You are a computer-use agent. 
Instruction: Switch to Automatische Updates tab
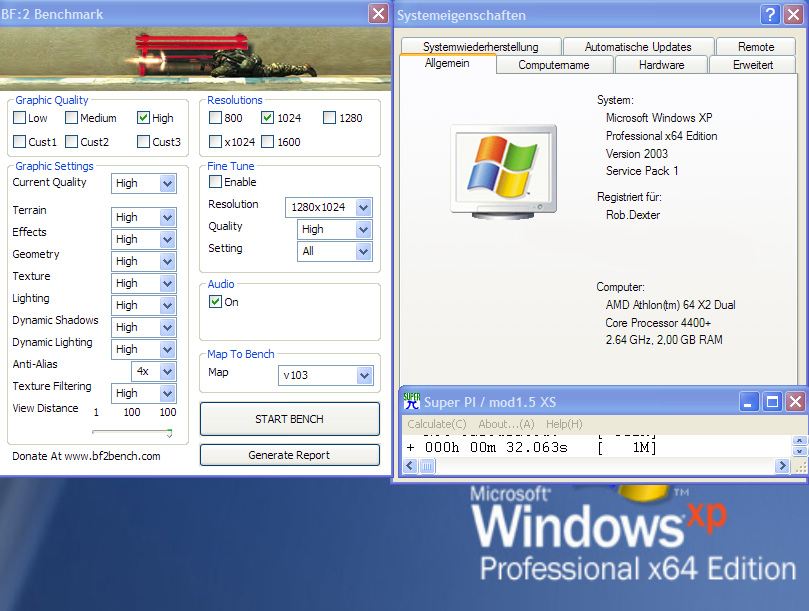638,46
